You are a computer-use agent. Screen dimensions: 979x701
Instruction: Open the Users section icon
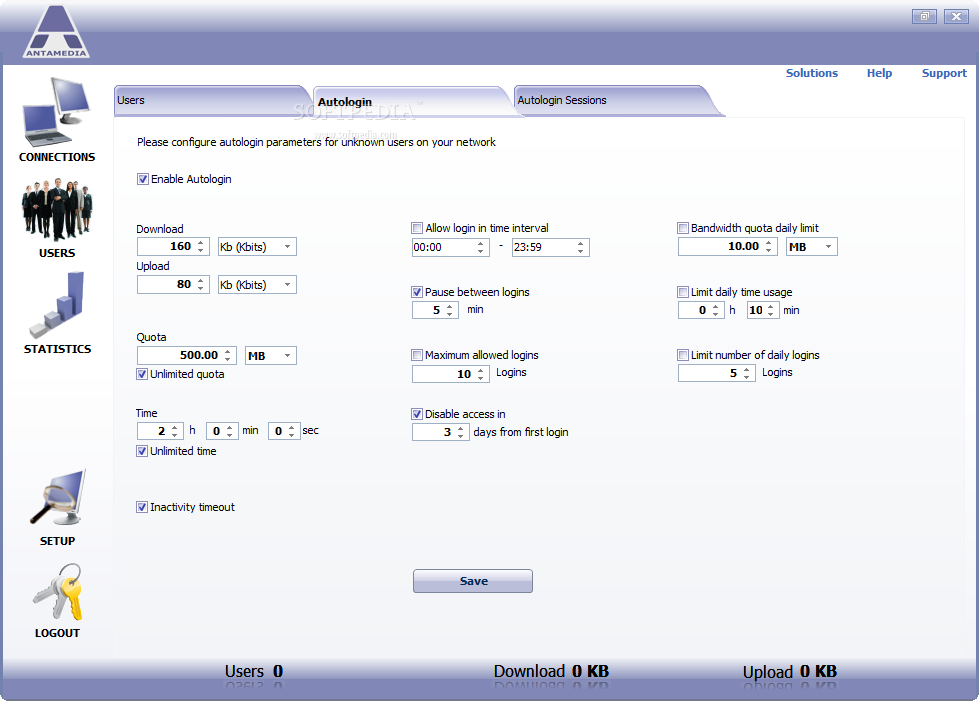57,210
